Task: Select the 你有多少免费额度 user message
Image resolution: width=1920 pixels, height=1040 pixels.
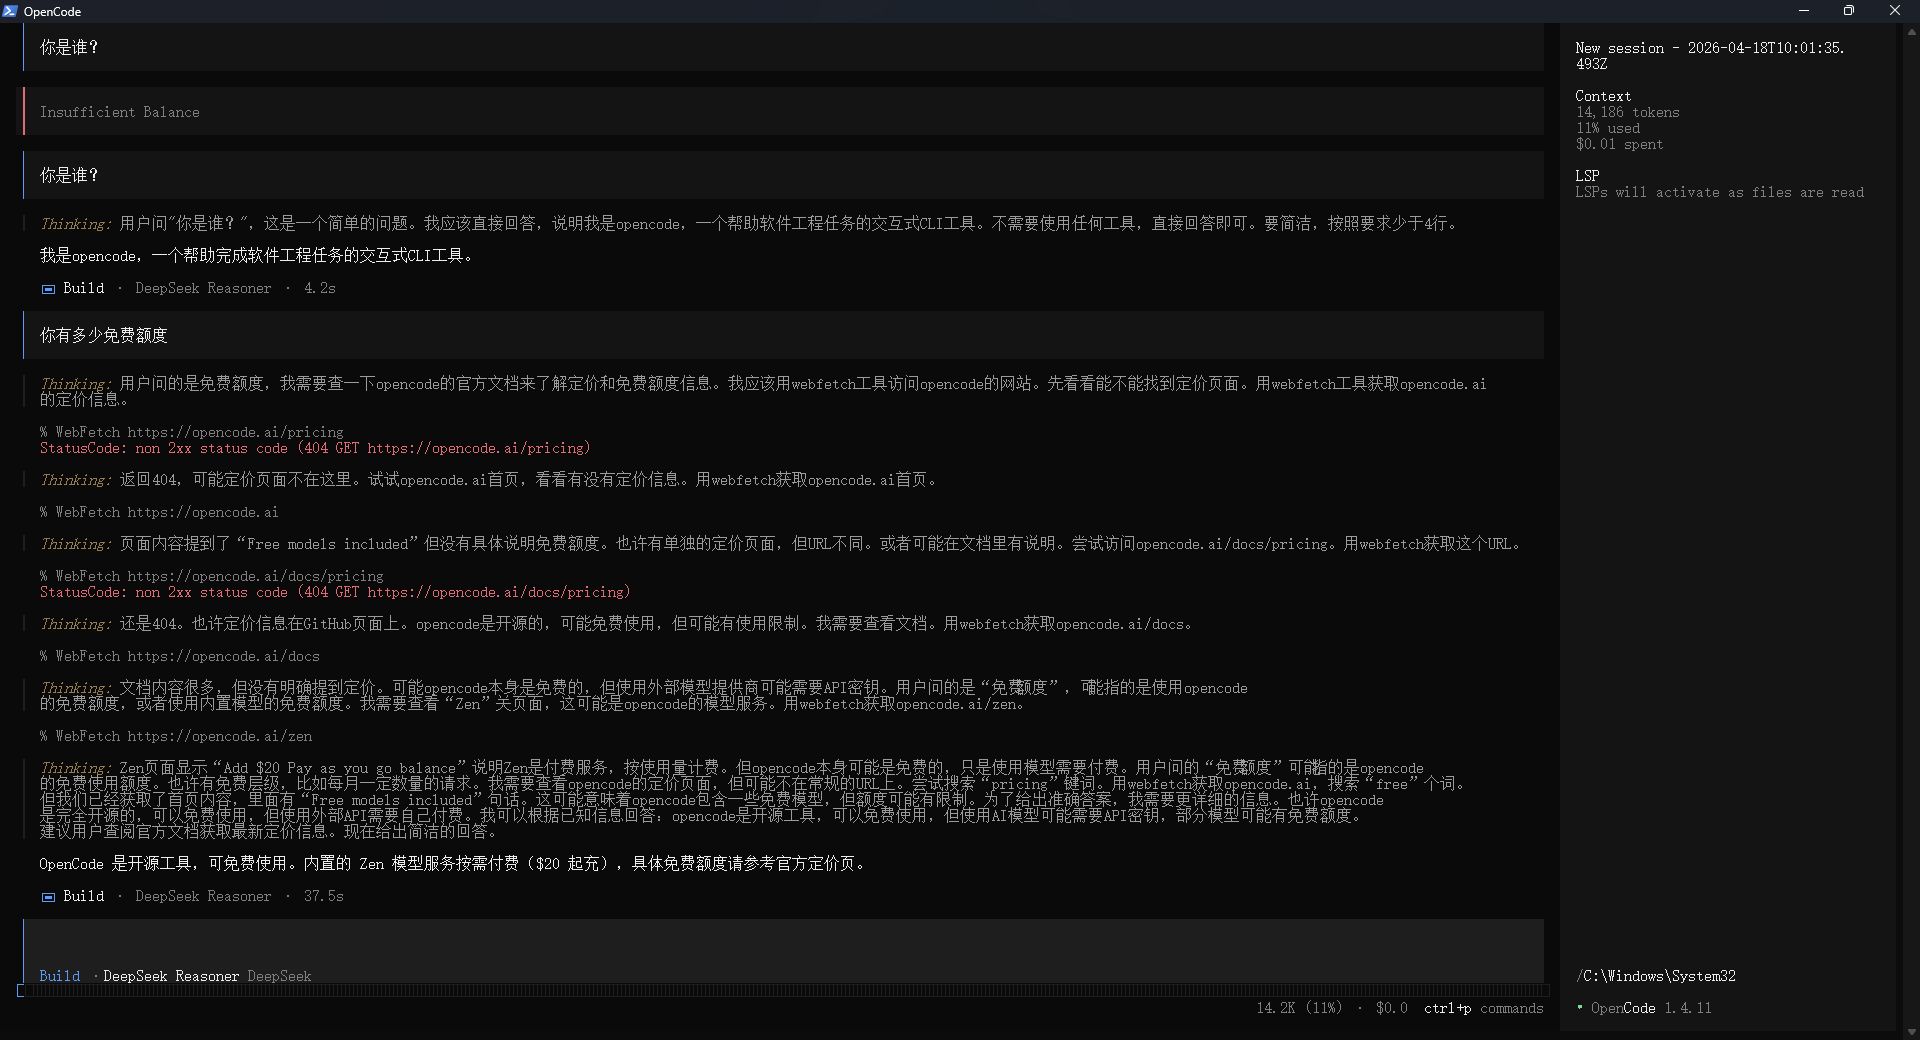Action: (784, 335)
